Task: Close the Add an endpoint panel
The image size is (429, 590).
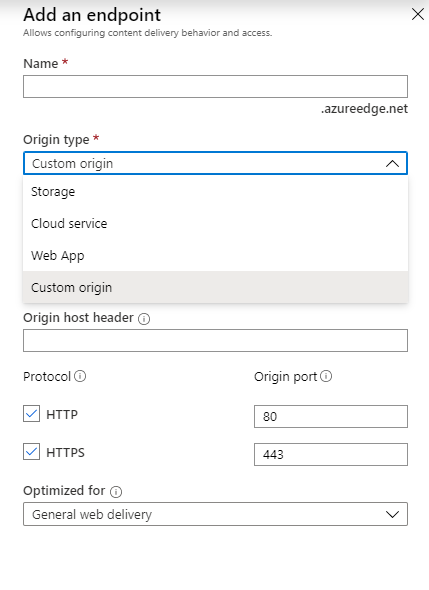Action: tap(418, 15)
